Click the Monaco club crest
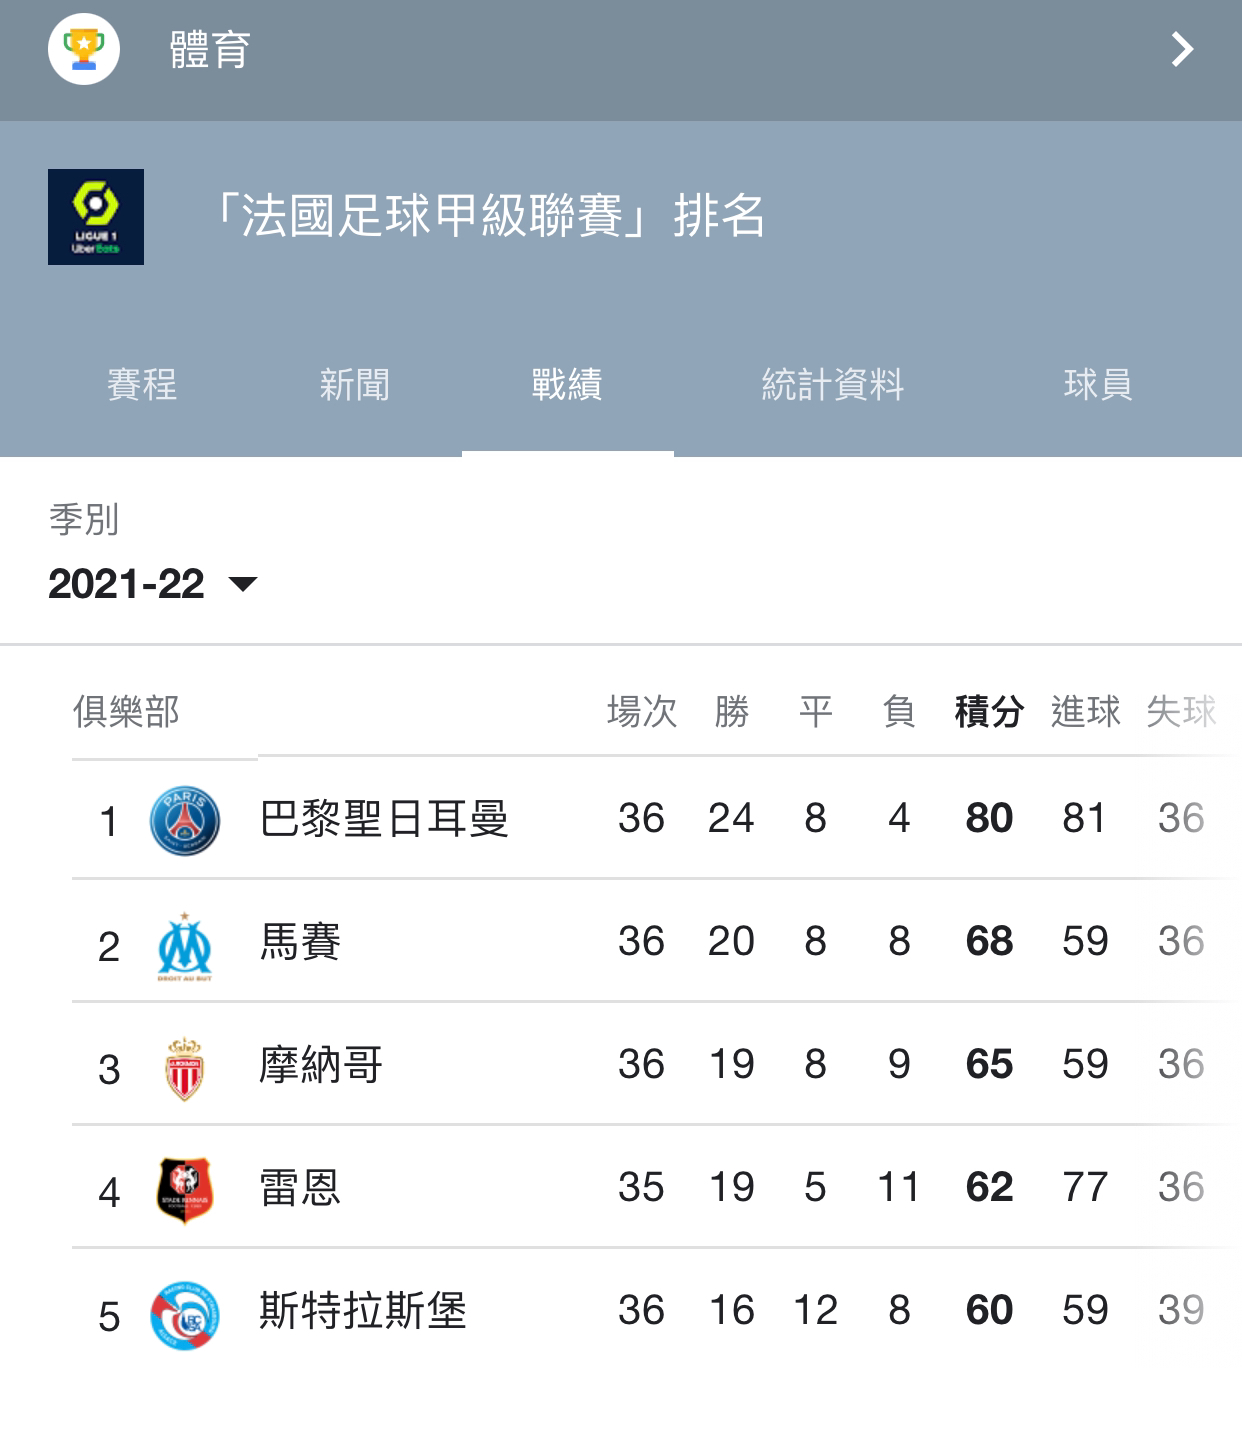Screen dimensions: 1242x1451 tap(184, 1068)
